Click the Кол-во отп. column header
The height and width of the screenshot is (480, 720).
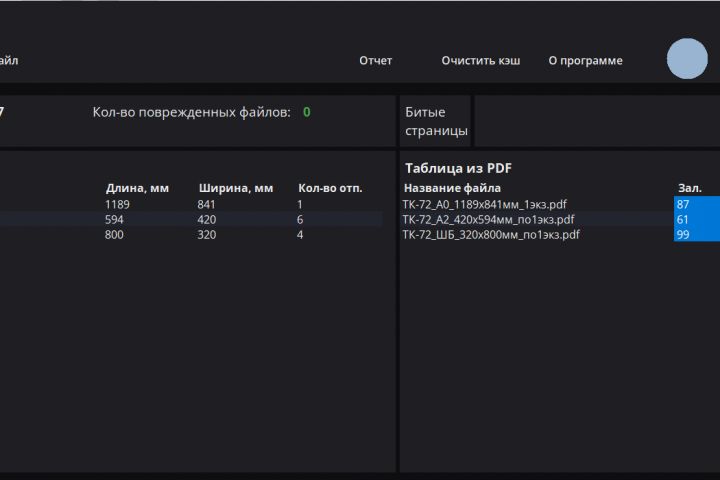330,188
